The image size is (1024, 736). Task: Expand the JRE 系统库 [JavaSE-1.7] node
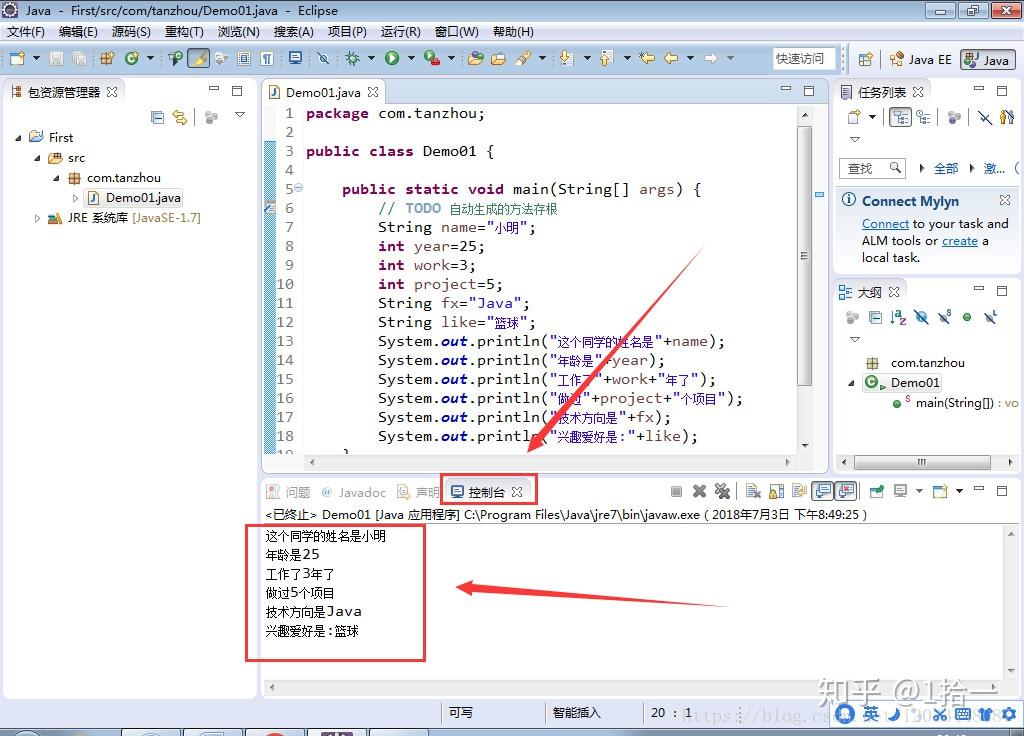tap(37, 218)
